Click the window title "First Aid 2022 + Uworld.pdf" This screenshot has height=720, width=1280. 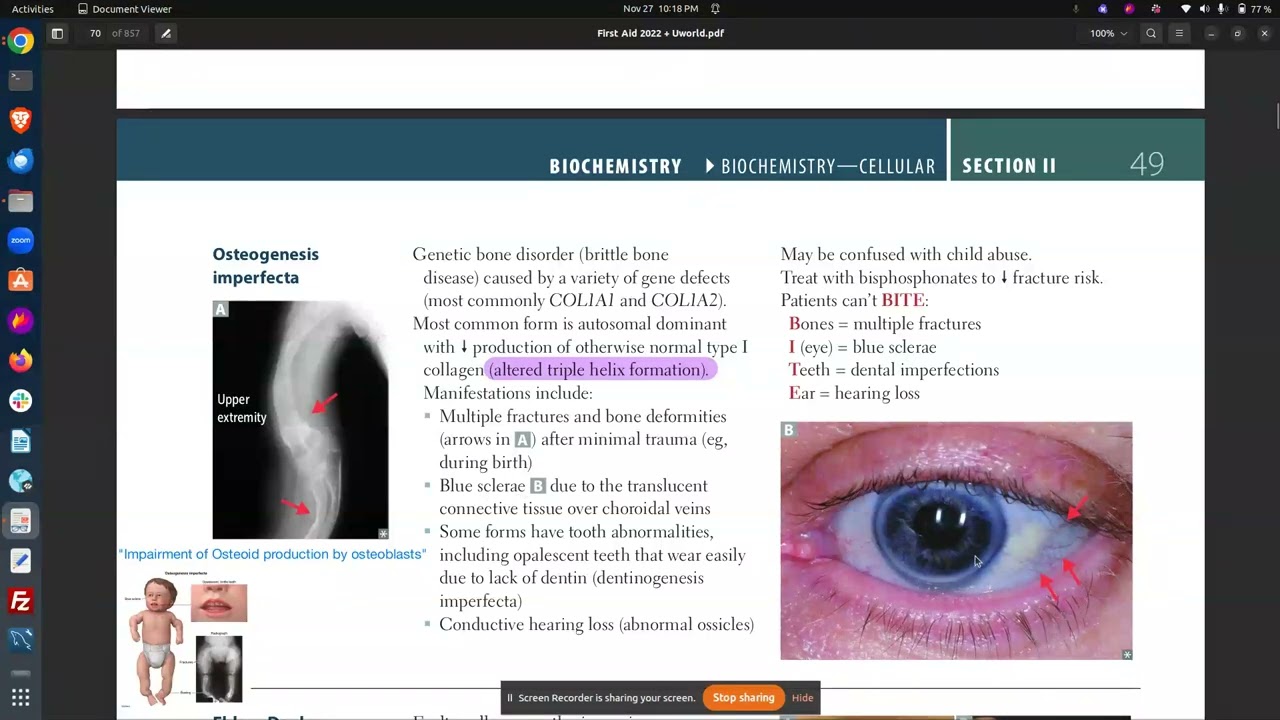(x=660, y=33)
